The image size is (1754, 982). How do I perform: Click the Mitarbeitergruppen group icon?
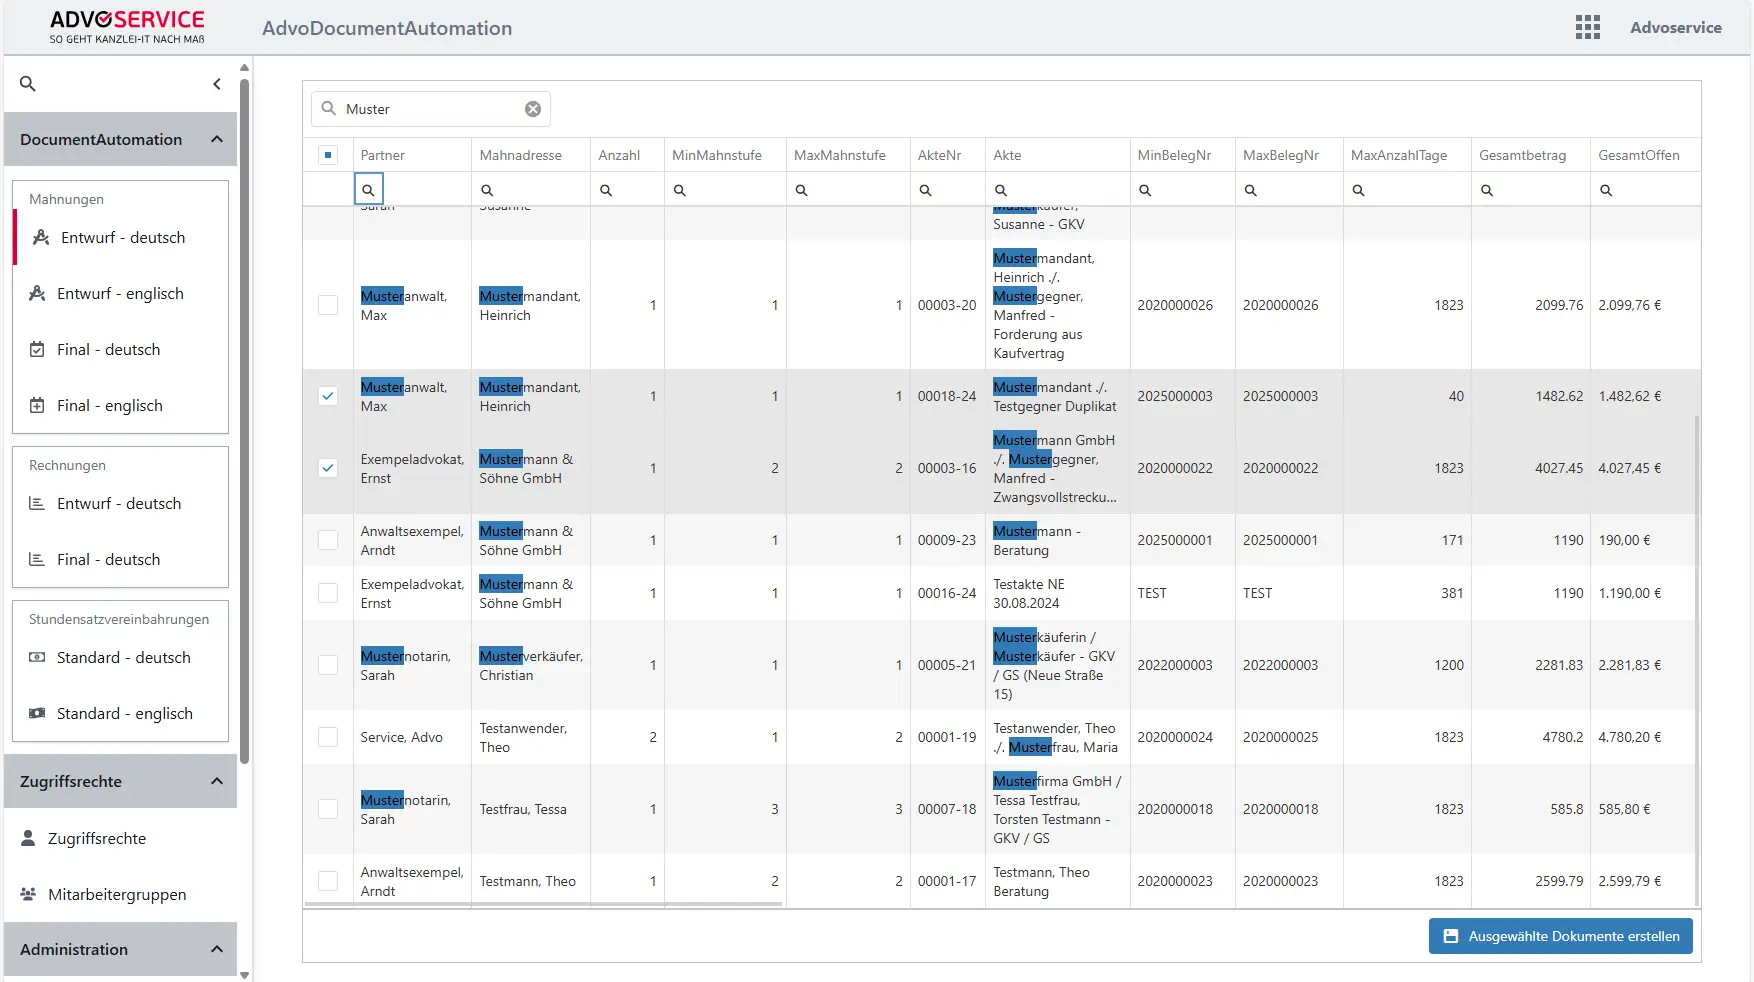27,894
